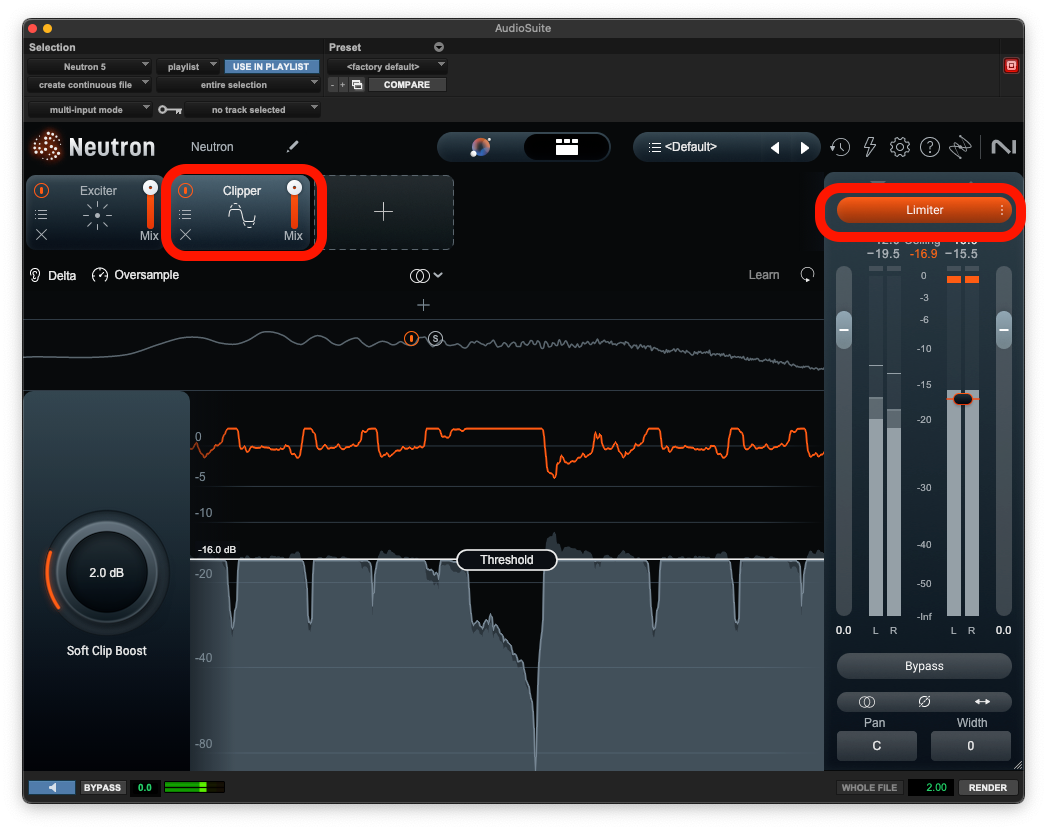Click the RENDER button
The image size is (1047, 830).
988,787
